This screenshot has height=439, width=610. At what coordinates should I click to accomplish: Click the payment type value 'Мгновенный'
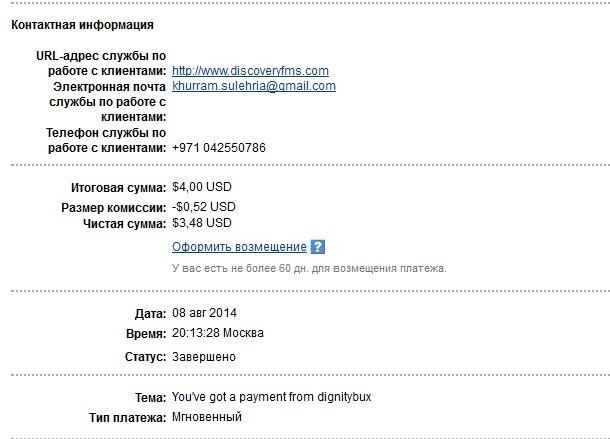(207, 416)
